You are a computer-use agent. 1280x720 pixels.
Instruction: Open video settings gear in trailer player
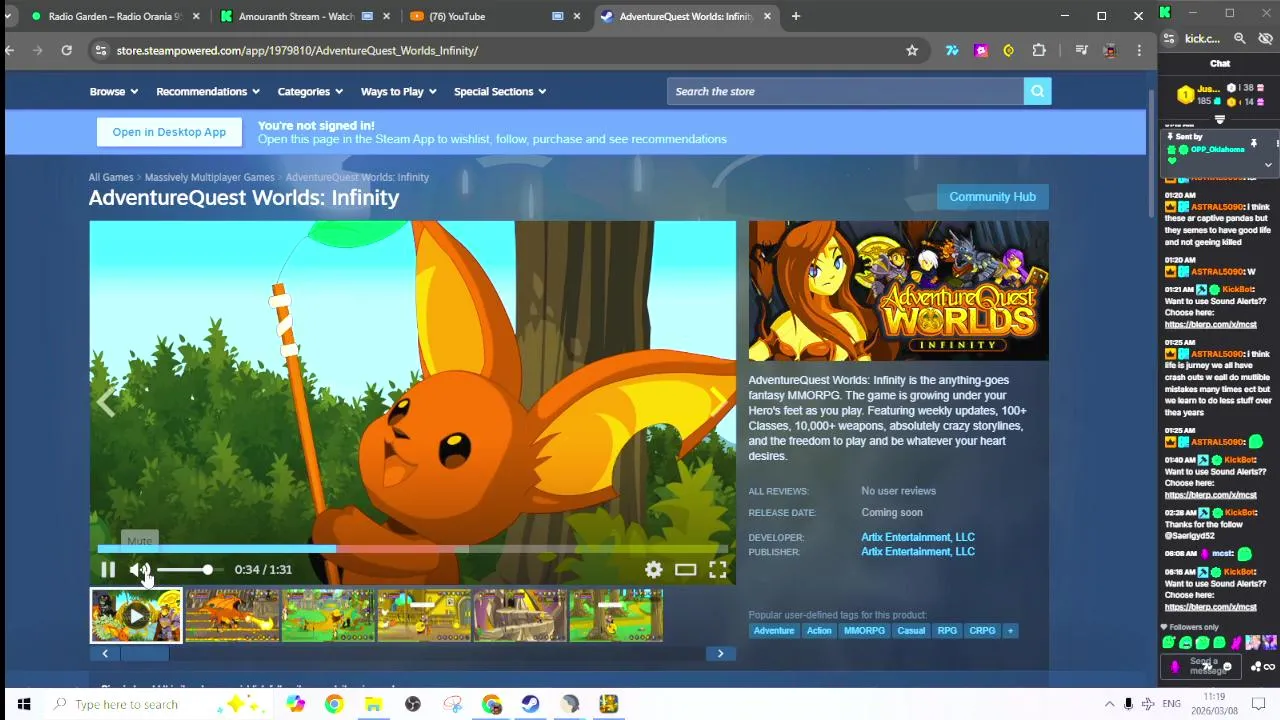coord(653,570)
